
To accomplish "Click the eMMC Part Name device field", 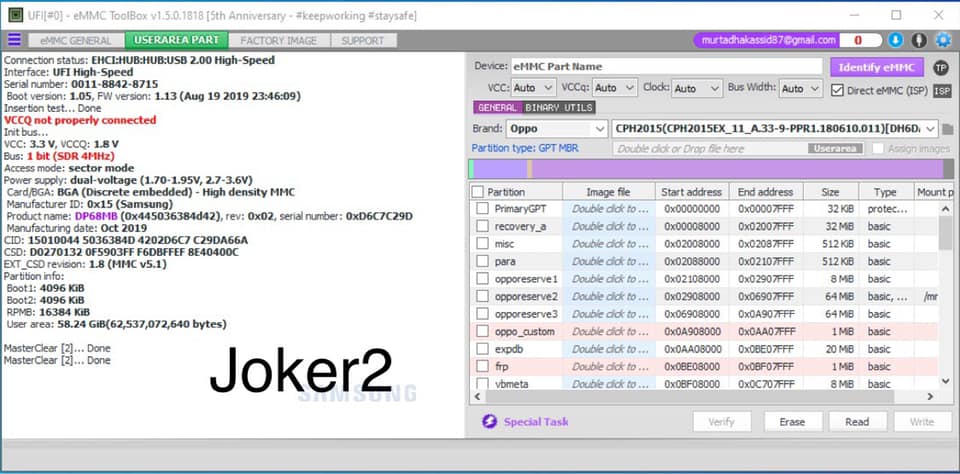I will pyautogui.click(x=666, y=67).
